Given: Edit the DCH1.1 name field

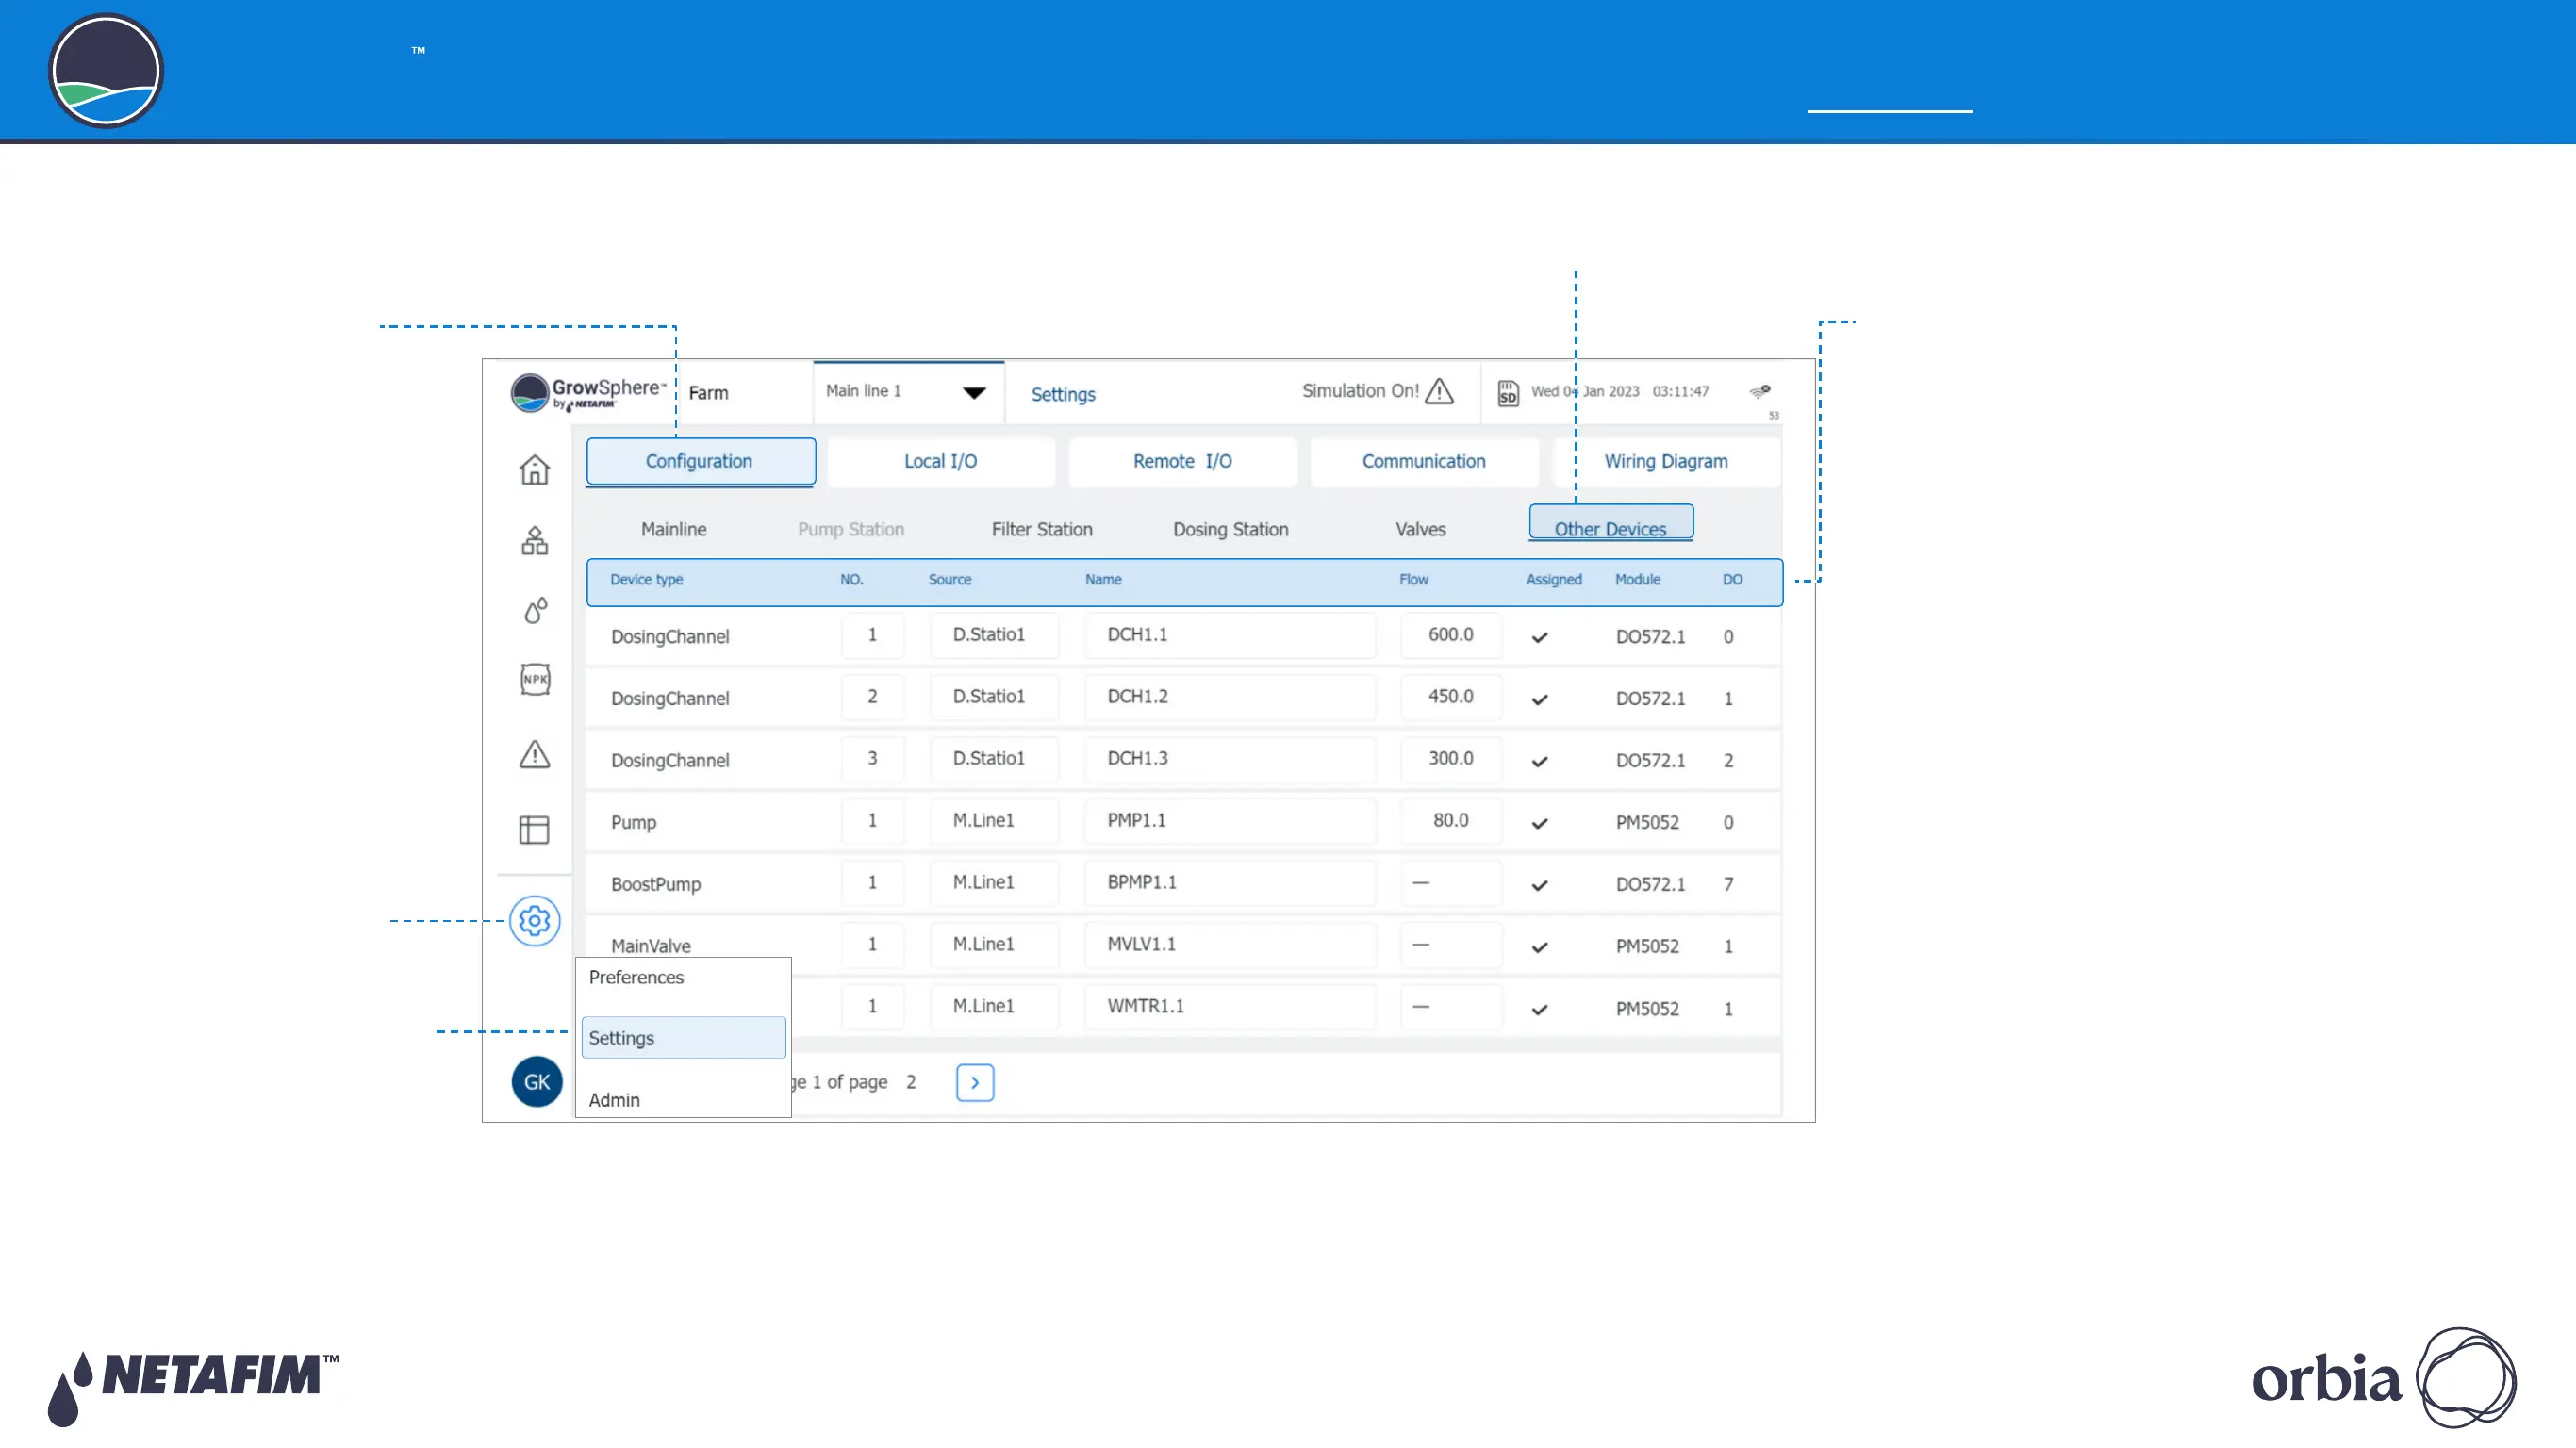Looking at the screenshot, I should pyautogui.click(x=1230, y=635).
